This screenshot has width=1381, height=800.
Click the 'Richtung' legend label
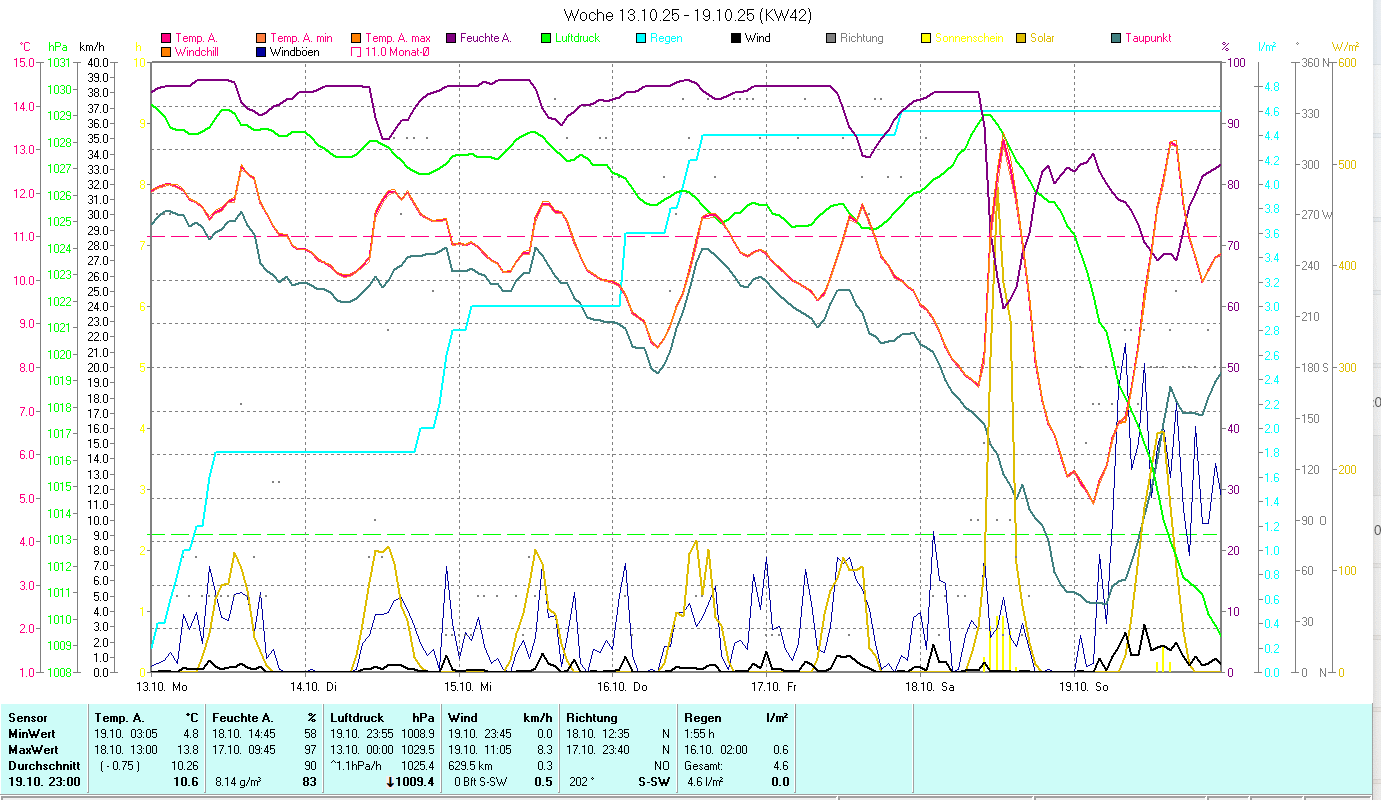862,38
